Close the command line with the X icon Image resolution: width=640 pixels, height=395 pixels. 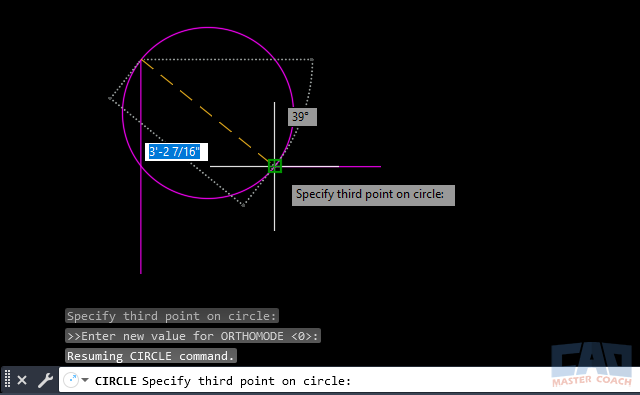coord(22,381)
